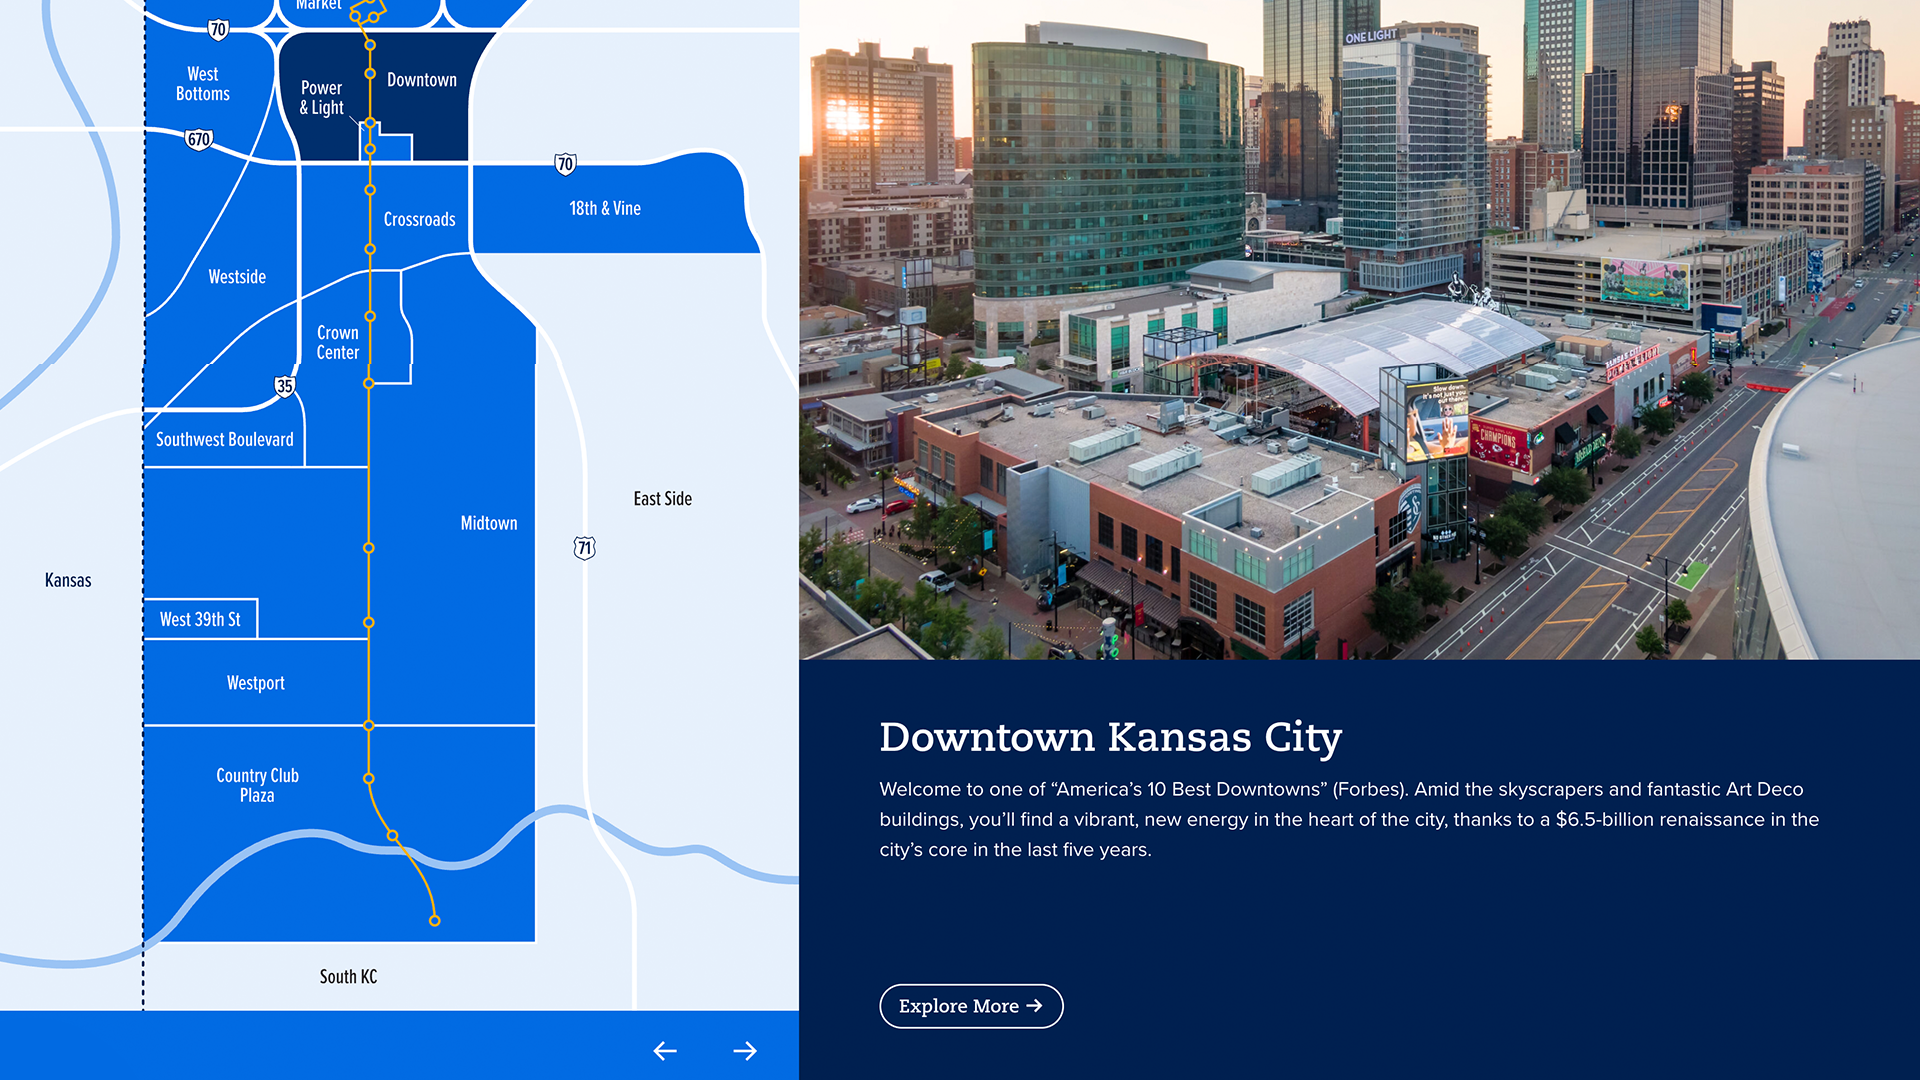Click the Highway 71 shield marker
Image resolution: width=1920 pixels, height=1080 pixels.
coord(585,548)
